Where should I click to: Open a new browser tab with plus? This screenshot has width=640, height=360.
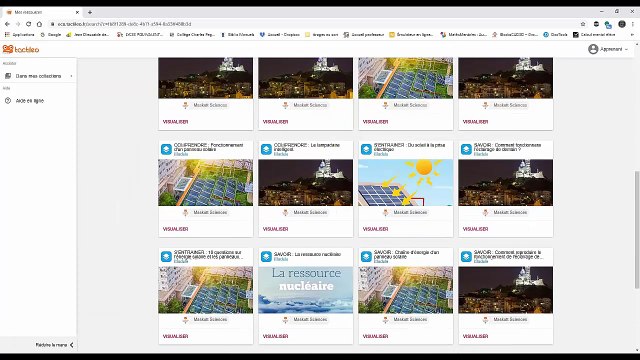(x=90, y=12)
